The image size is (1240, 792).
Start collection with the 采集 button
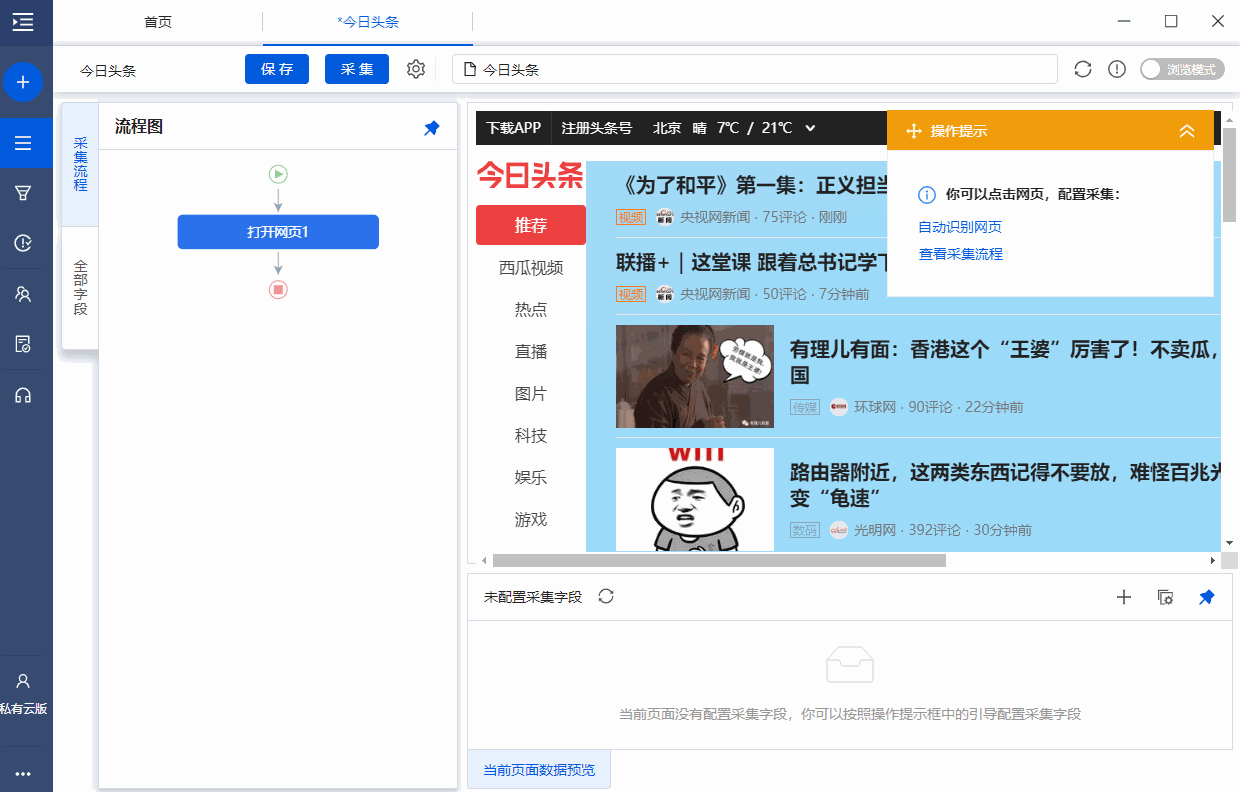357,69
